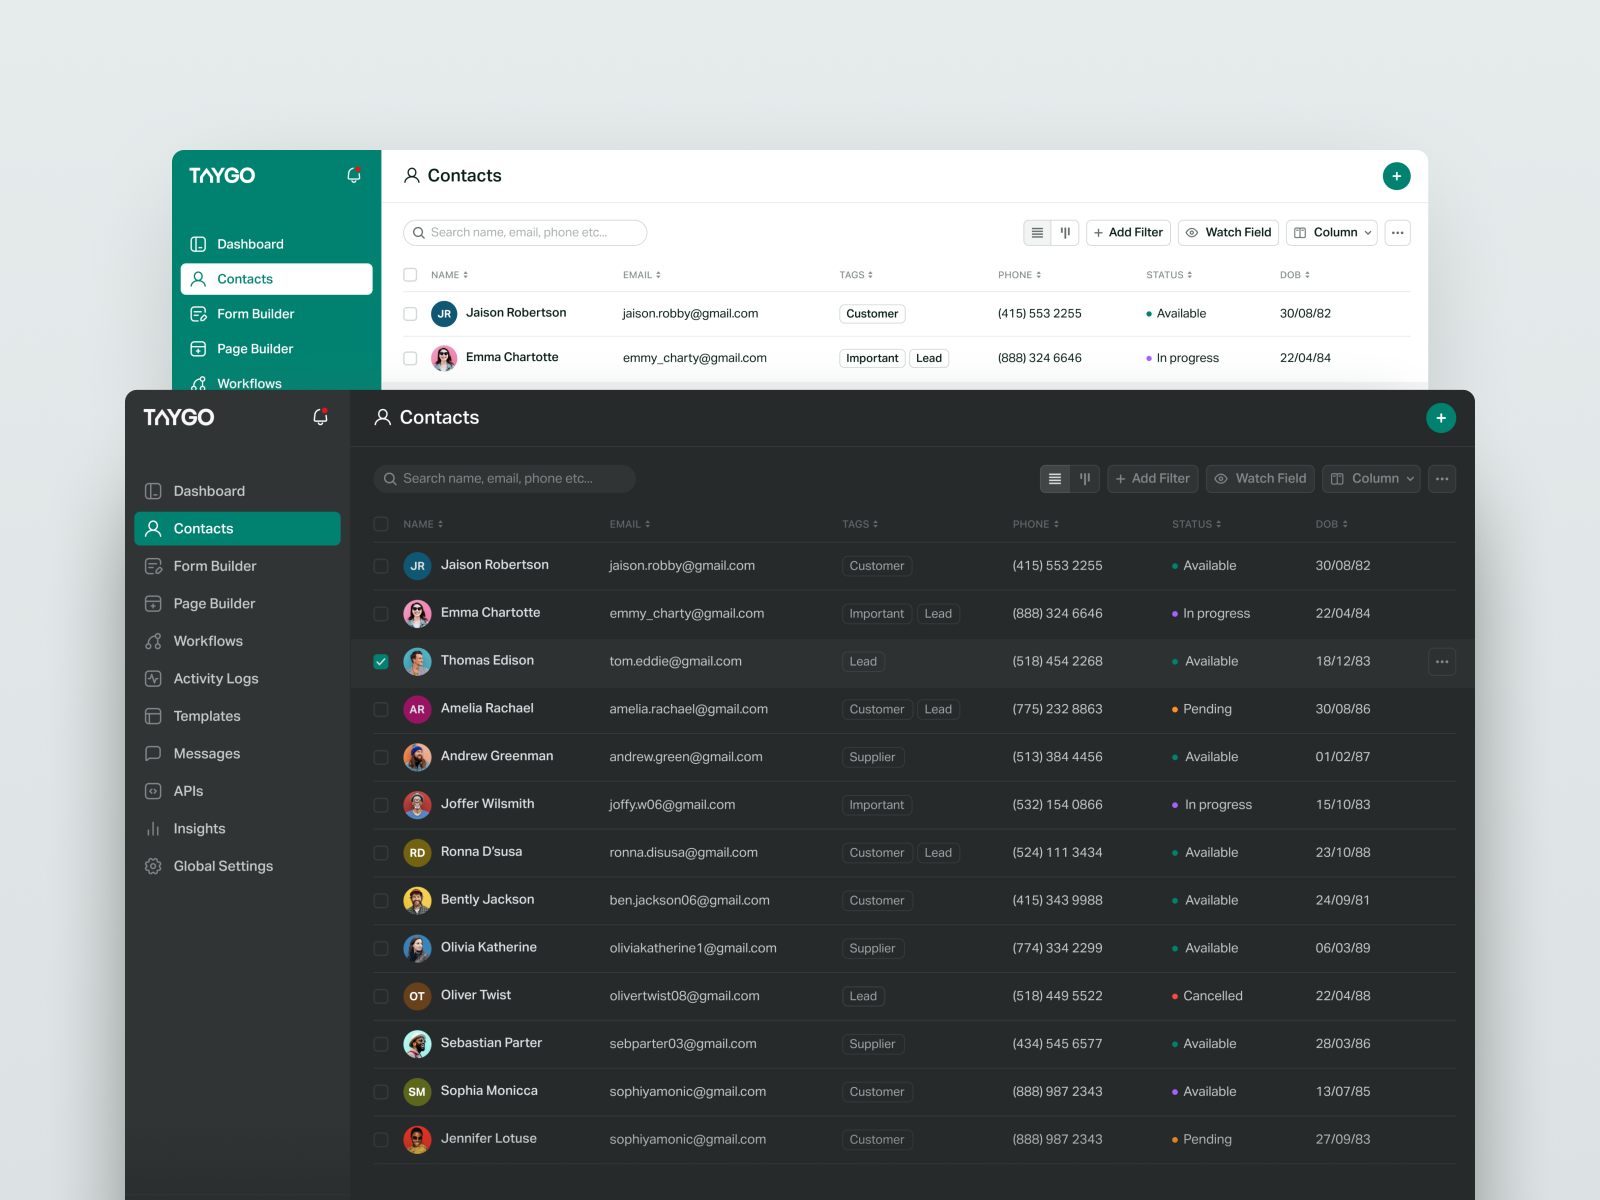This screenshot has height=1200, width=1600.
Task: Click the notification bell in the dark sidebar
Action: click(320, 417)
